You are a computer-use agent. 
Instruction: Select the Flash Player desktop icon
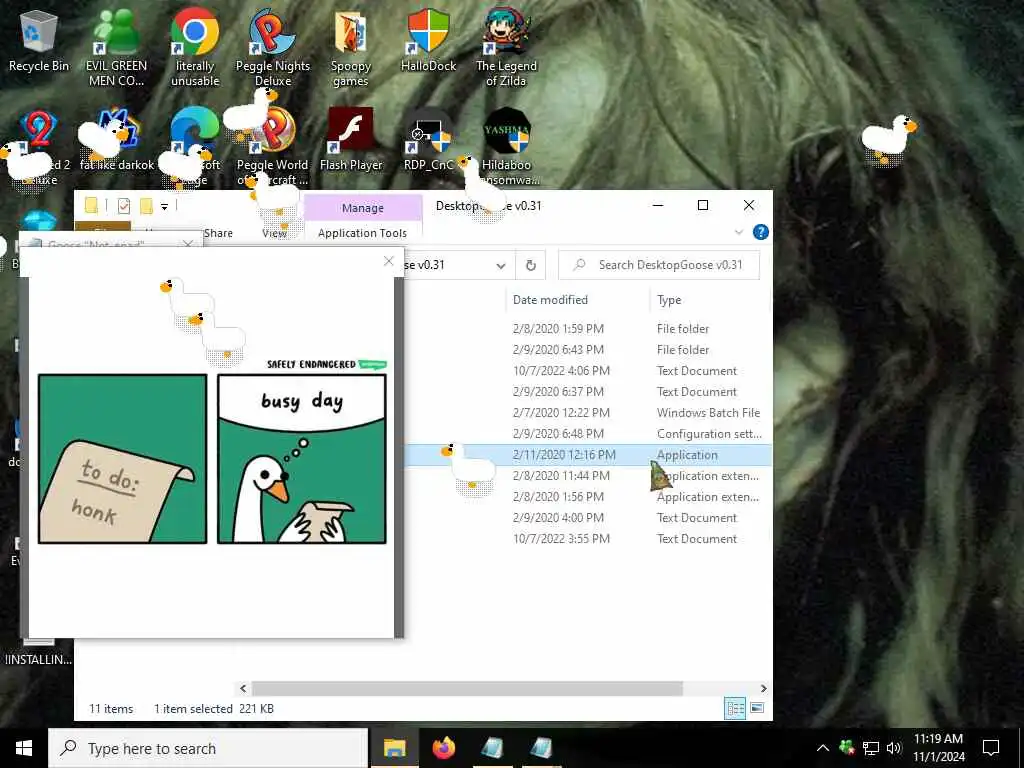pos(351,140)
